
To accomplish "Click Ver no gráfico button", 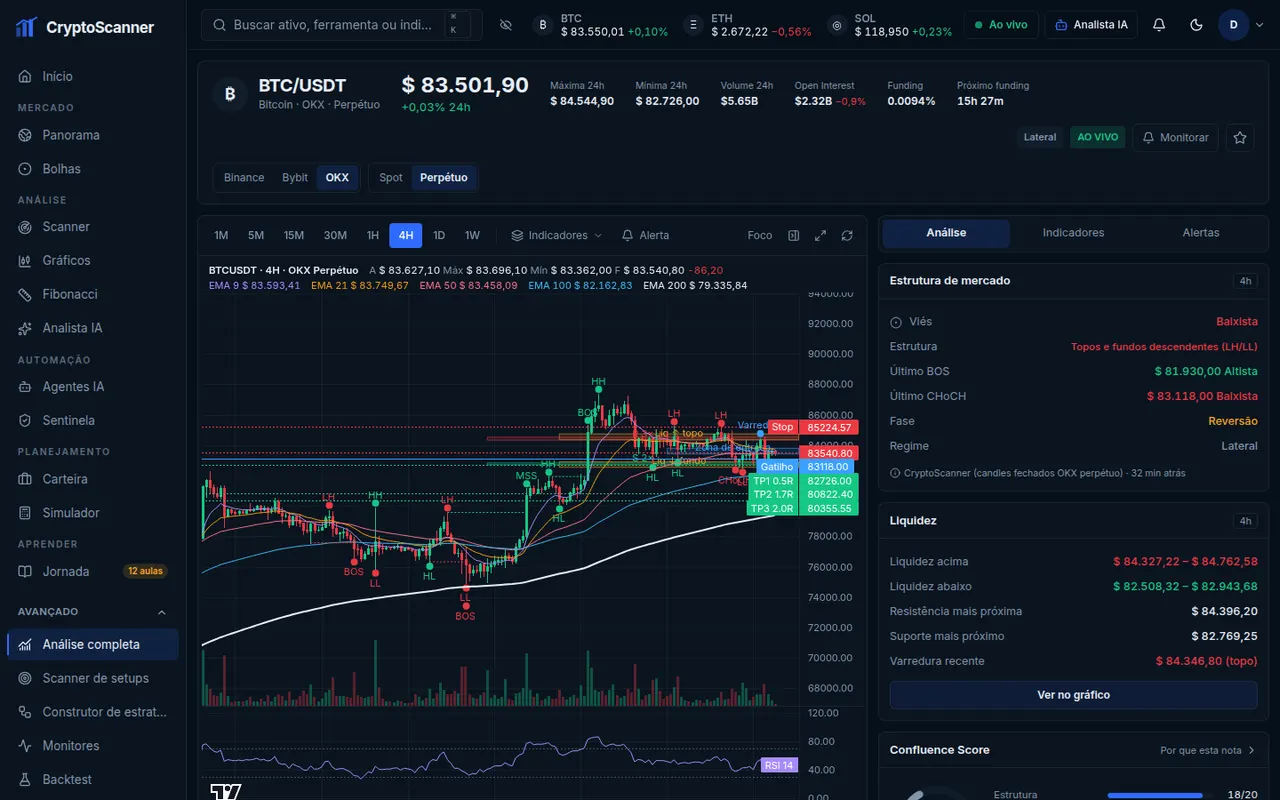I will [1073, 695].
